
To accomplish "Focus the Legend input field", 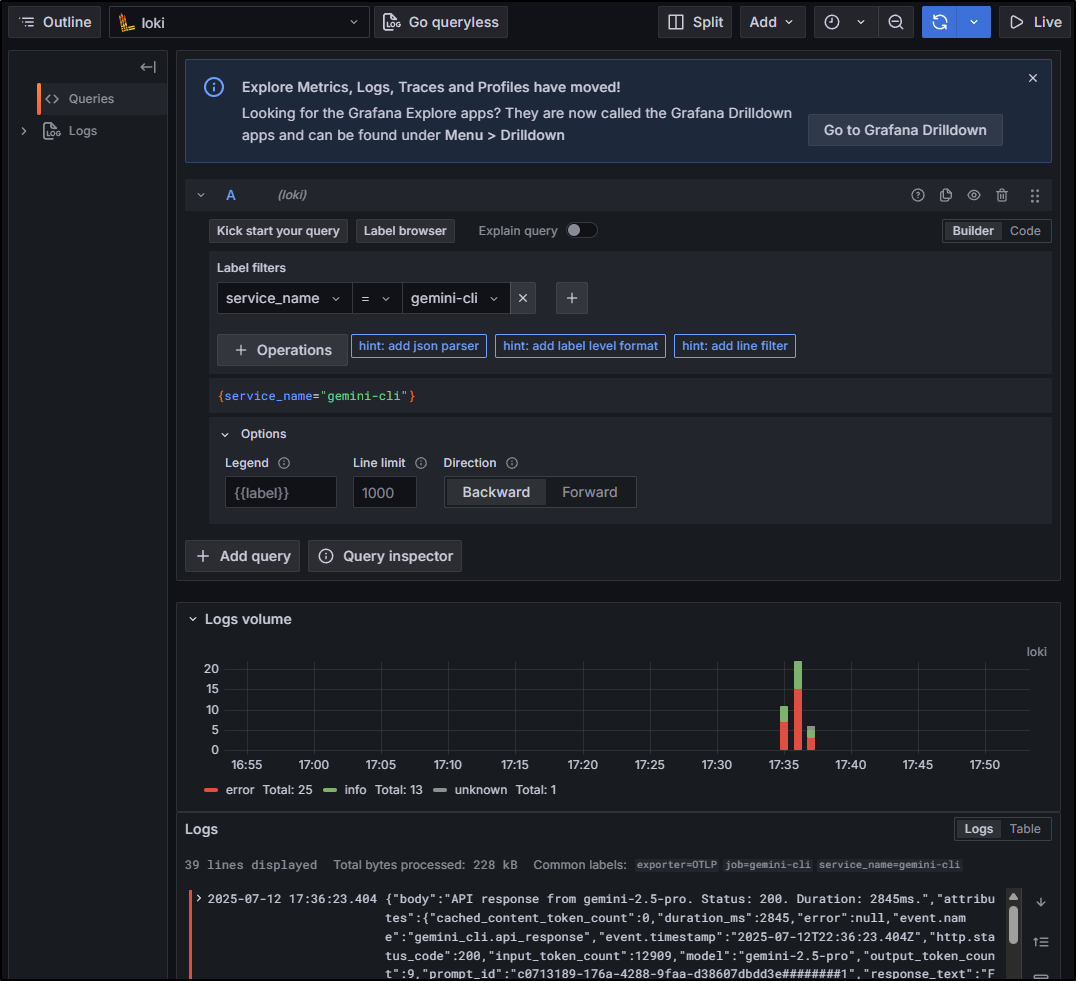I will tap(281, 493).
